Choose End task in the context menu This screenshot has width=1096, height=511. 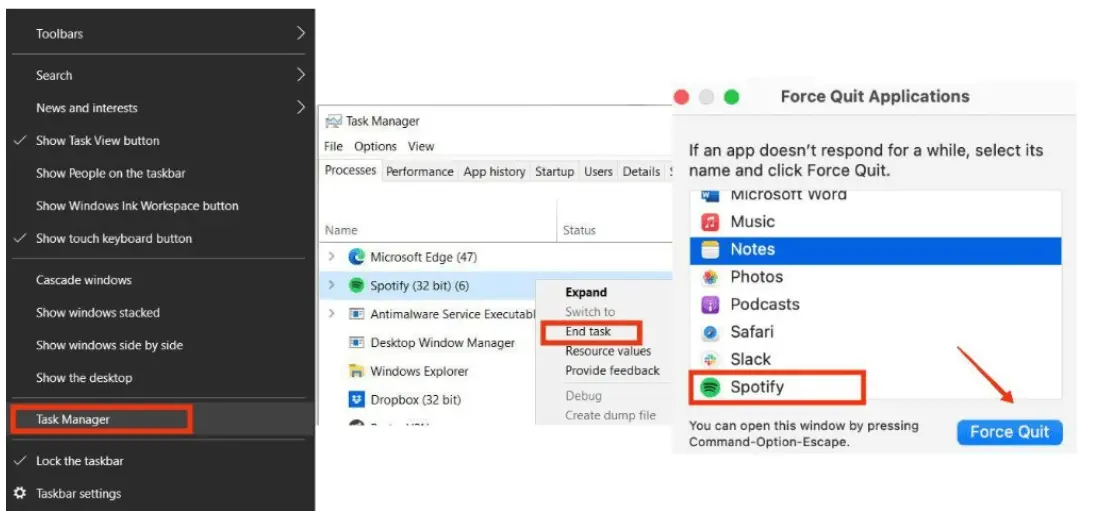(x=588, y=331)
